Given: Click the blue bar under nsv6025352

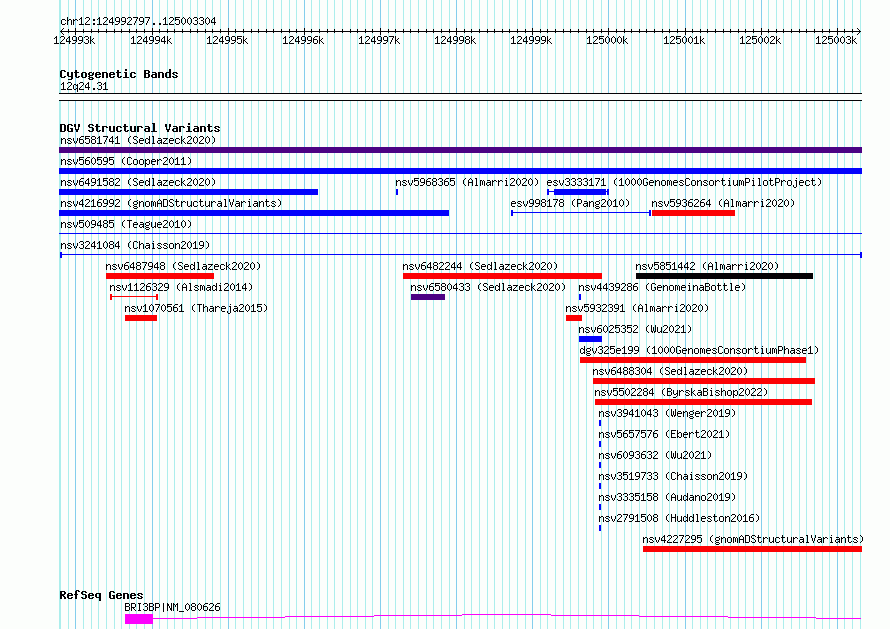Looking at the screenshot, I should [590, 339].
